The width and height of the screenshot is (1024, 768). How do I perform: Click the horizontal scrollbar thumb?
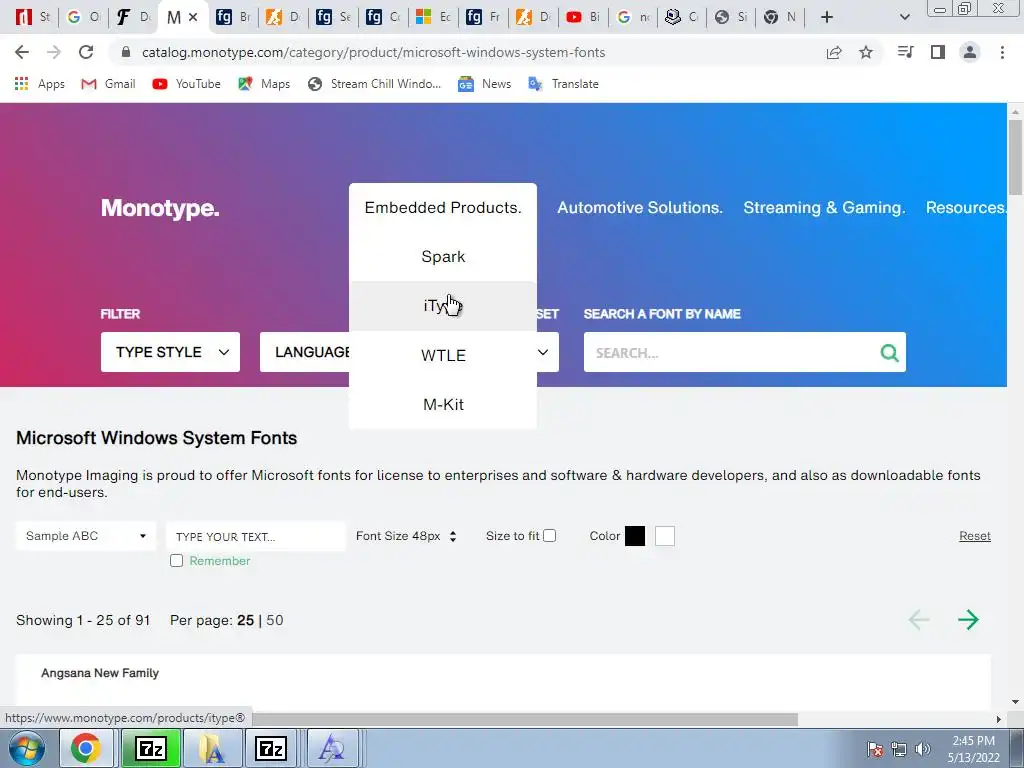[524, 719]
